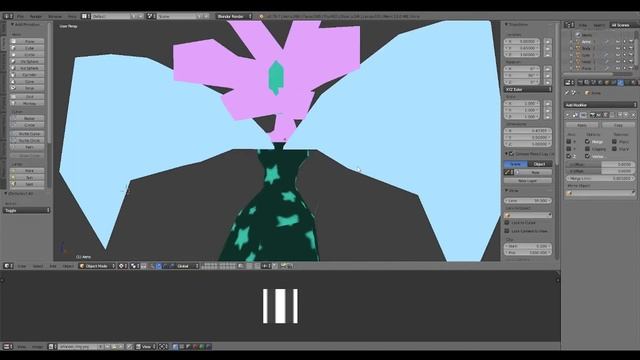Image resolution: width=640 pixels, height=360 pixels.
Task: Click the Sun lamp icon
Action: (x=13, y=178)
